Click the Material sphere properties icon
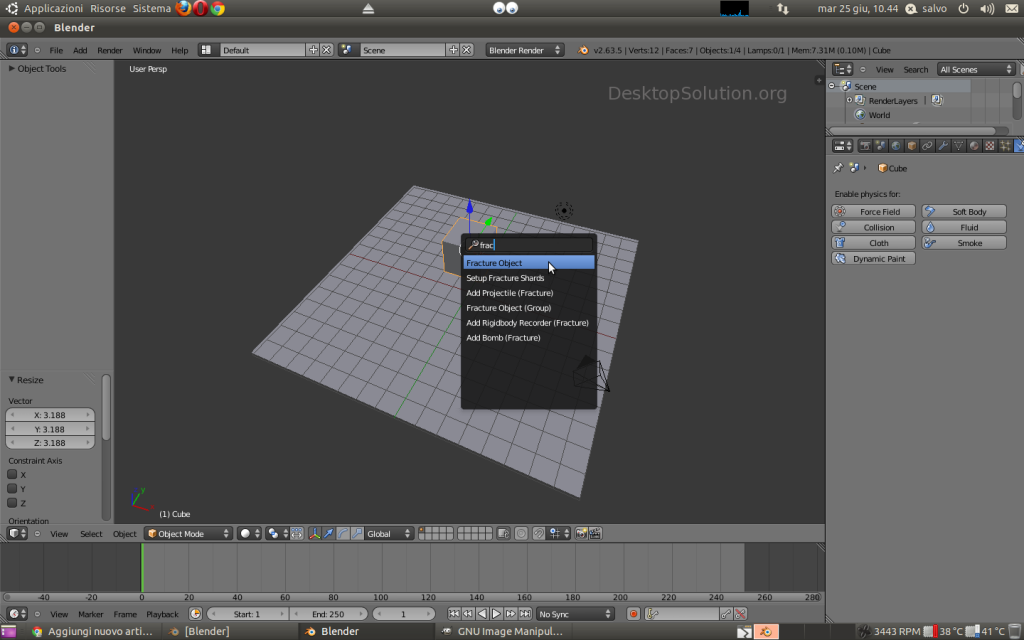 point(975,145)
